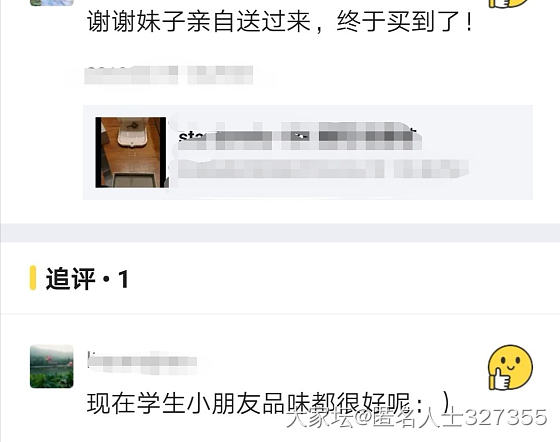Tap the cropped thumbs-up emoji at top right
Viewport: 560px width, 442px height.
point(509,4)
